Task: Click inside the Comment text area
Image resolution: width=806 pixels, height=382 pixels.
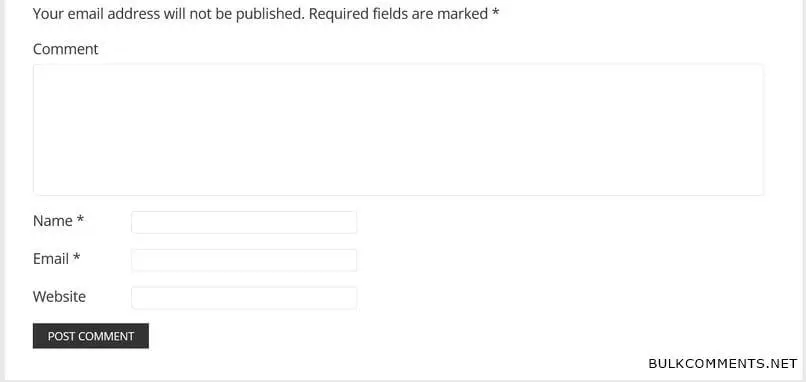Action: click(x=398, y=130)
